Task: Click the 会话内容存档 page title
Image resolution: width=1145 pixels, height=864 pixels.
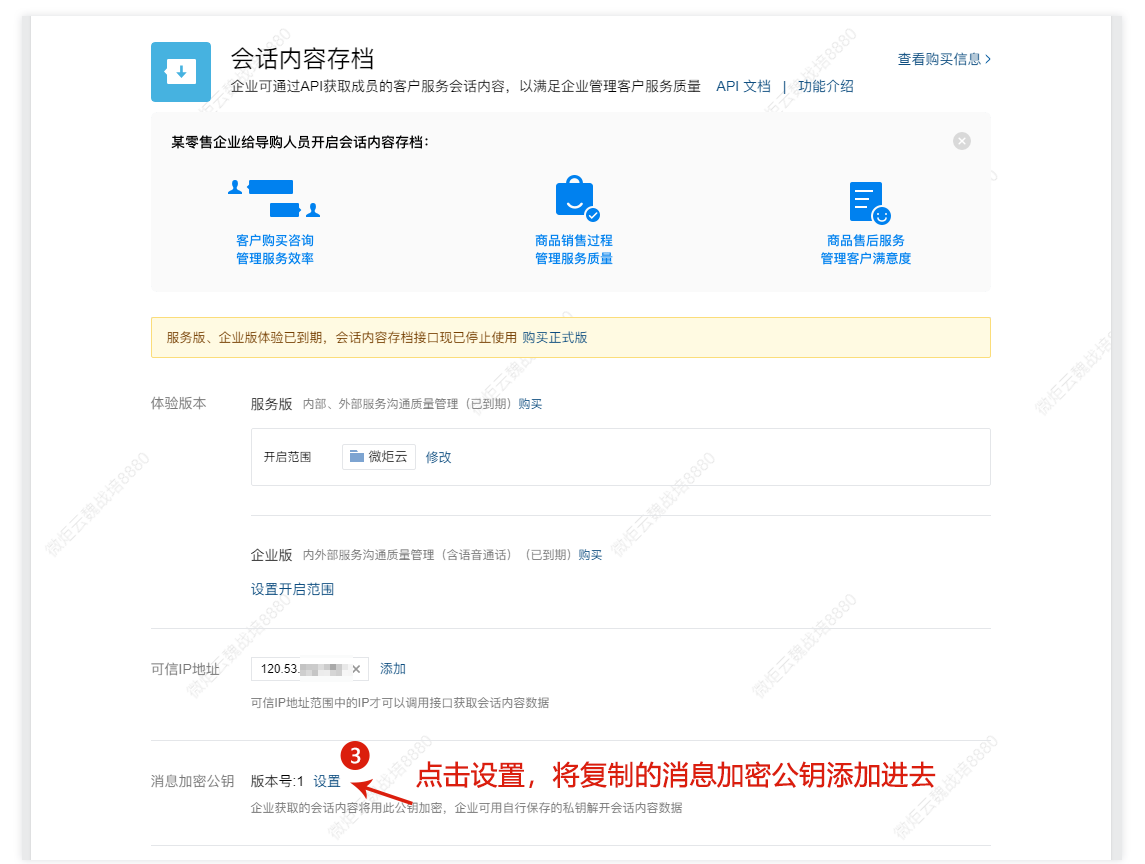Action: click(302, 59)
